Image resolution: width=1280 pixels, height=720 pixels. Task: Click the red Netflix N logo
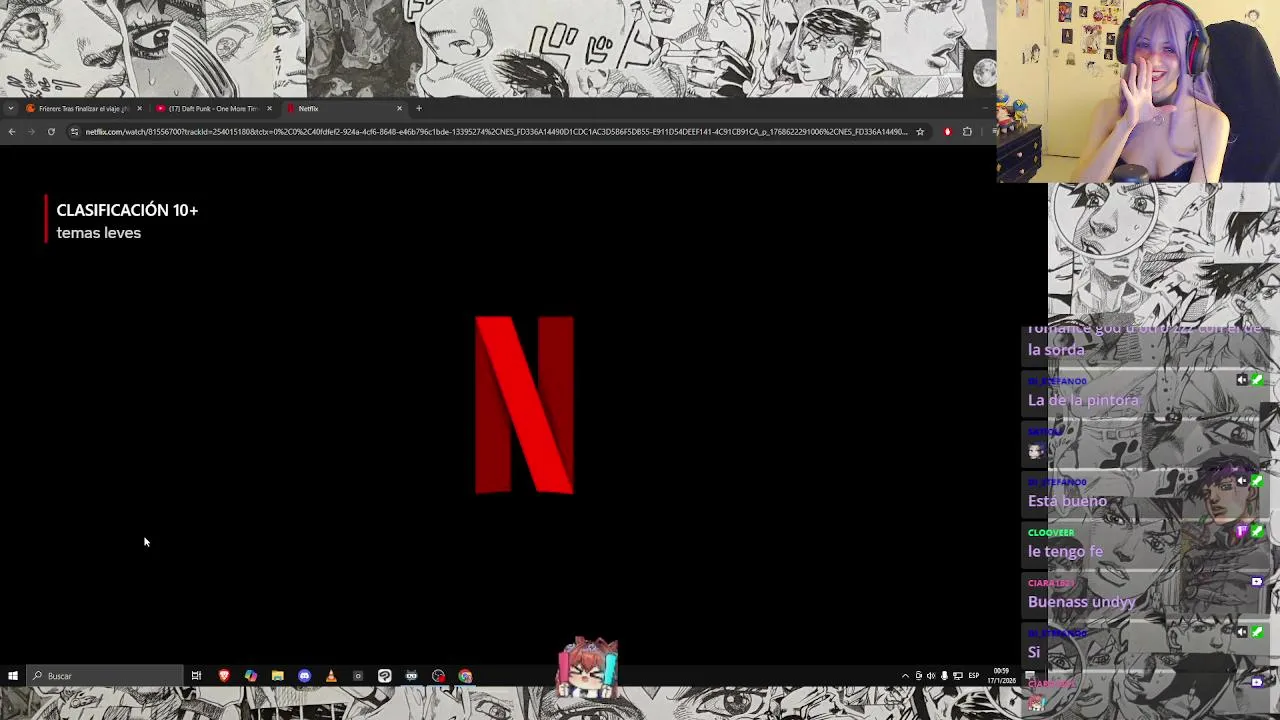[x=525, y=405]
